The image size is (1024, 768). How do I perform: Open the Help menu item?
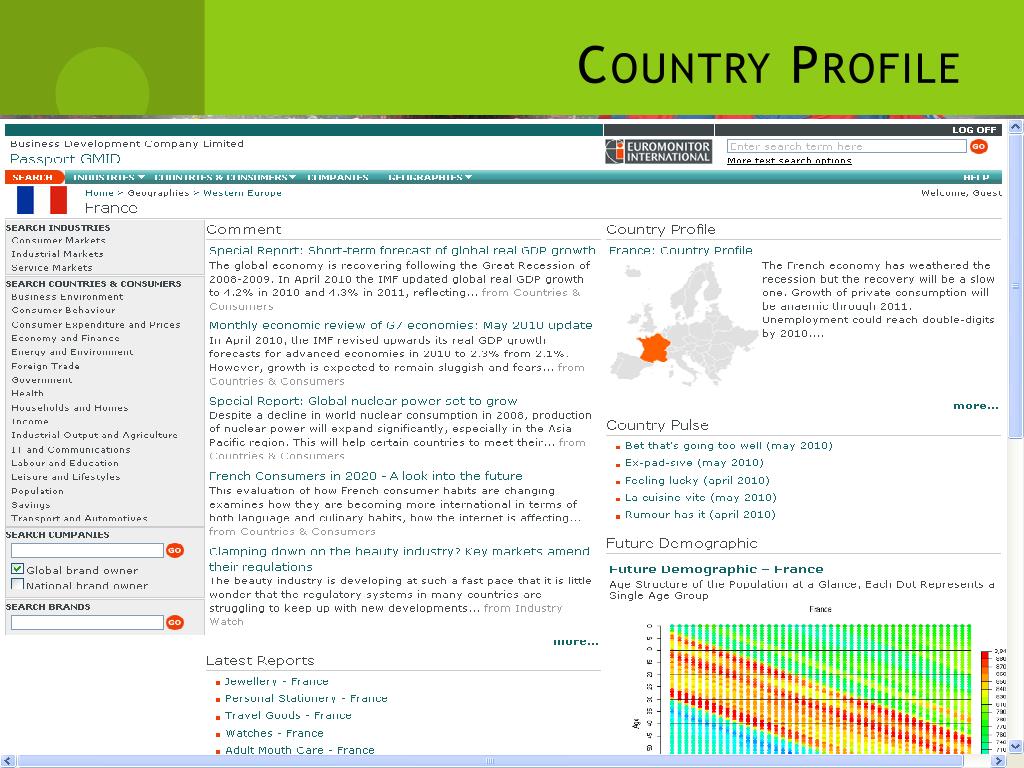(976, 177)
